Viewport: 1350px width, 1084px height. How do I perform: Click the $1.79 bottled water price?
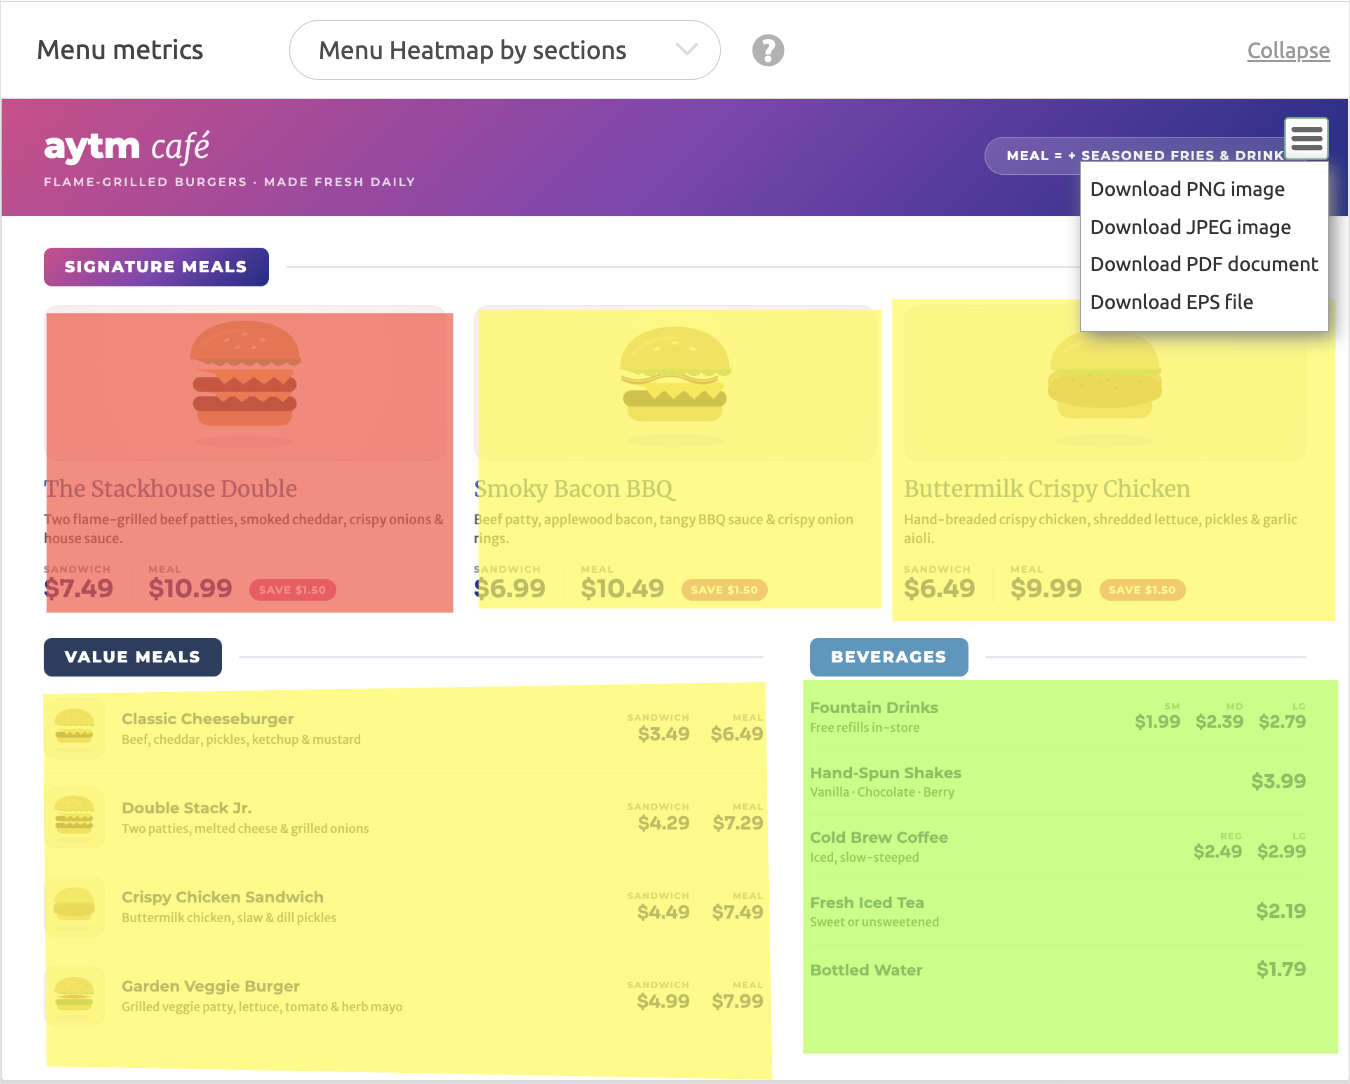pyautogui.click(x=1281, y=969)
